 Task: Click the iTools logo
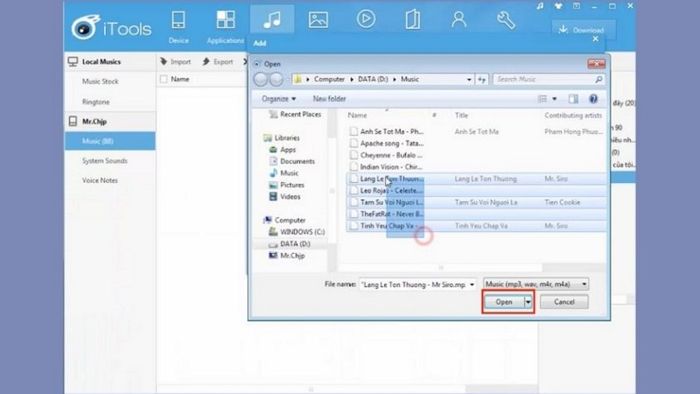pyautogui.click(x=112, y=28)
